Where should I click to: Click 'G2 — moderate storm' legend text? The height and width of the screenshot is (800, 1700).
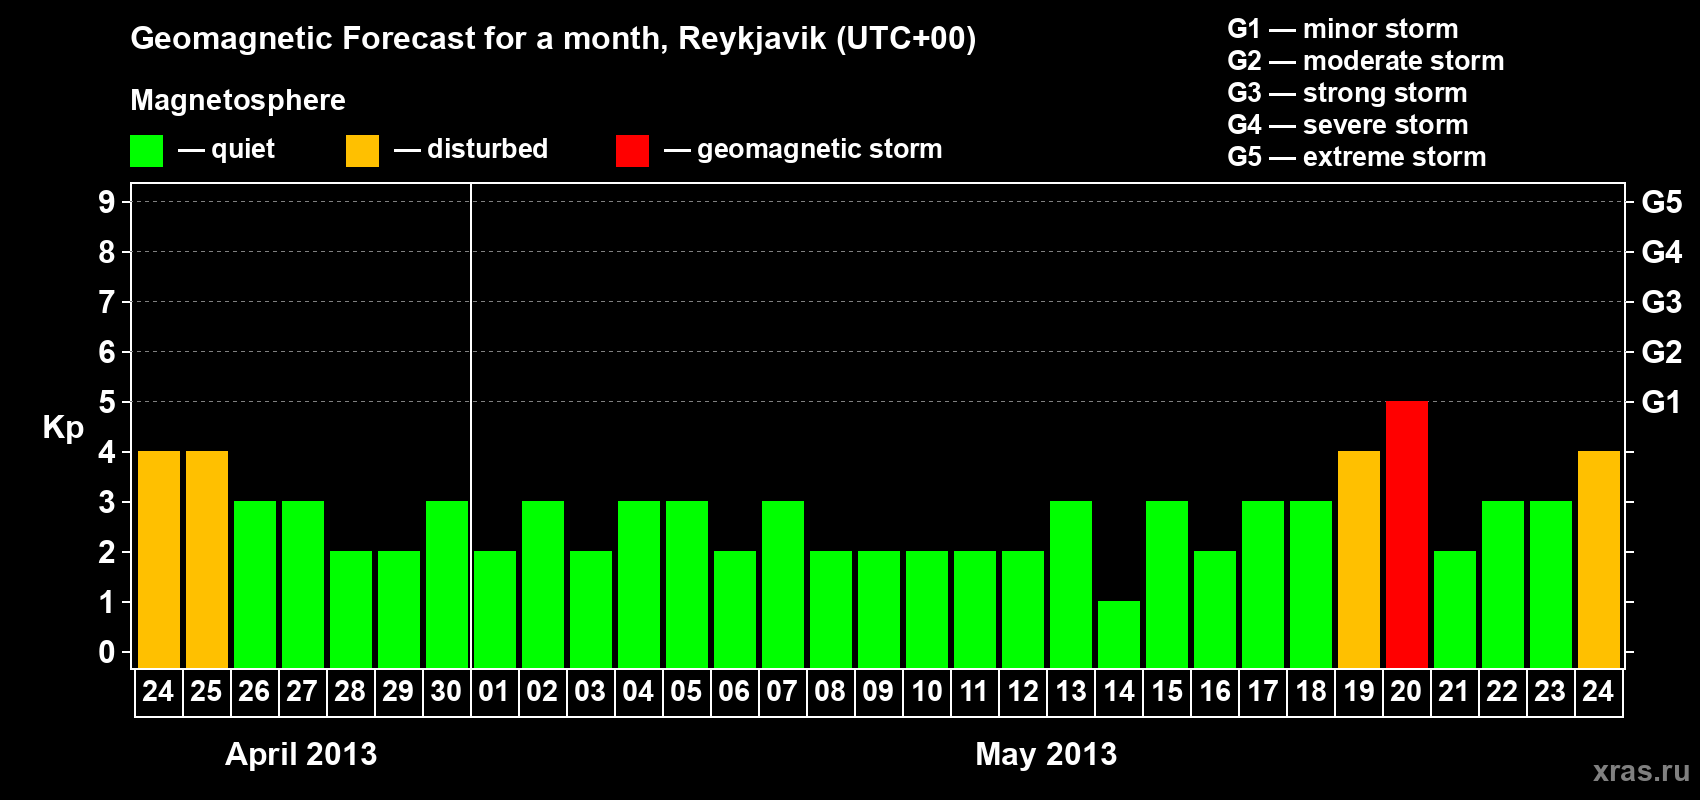coord(1366,61)
